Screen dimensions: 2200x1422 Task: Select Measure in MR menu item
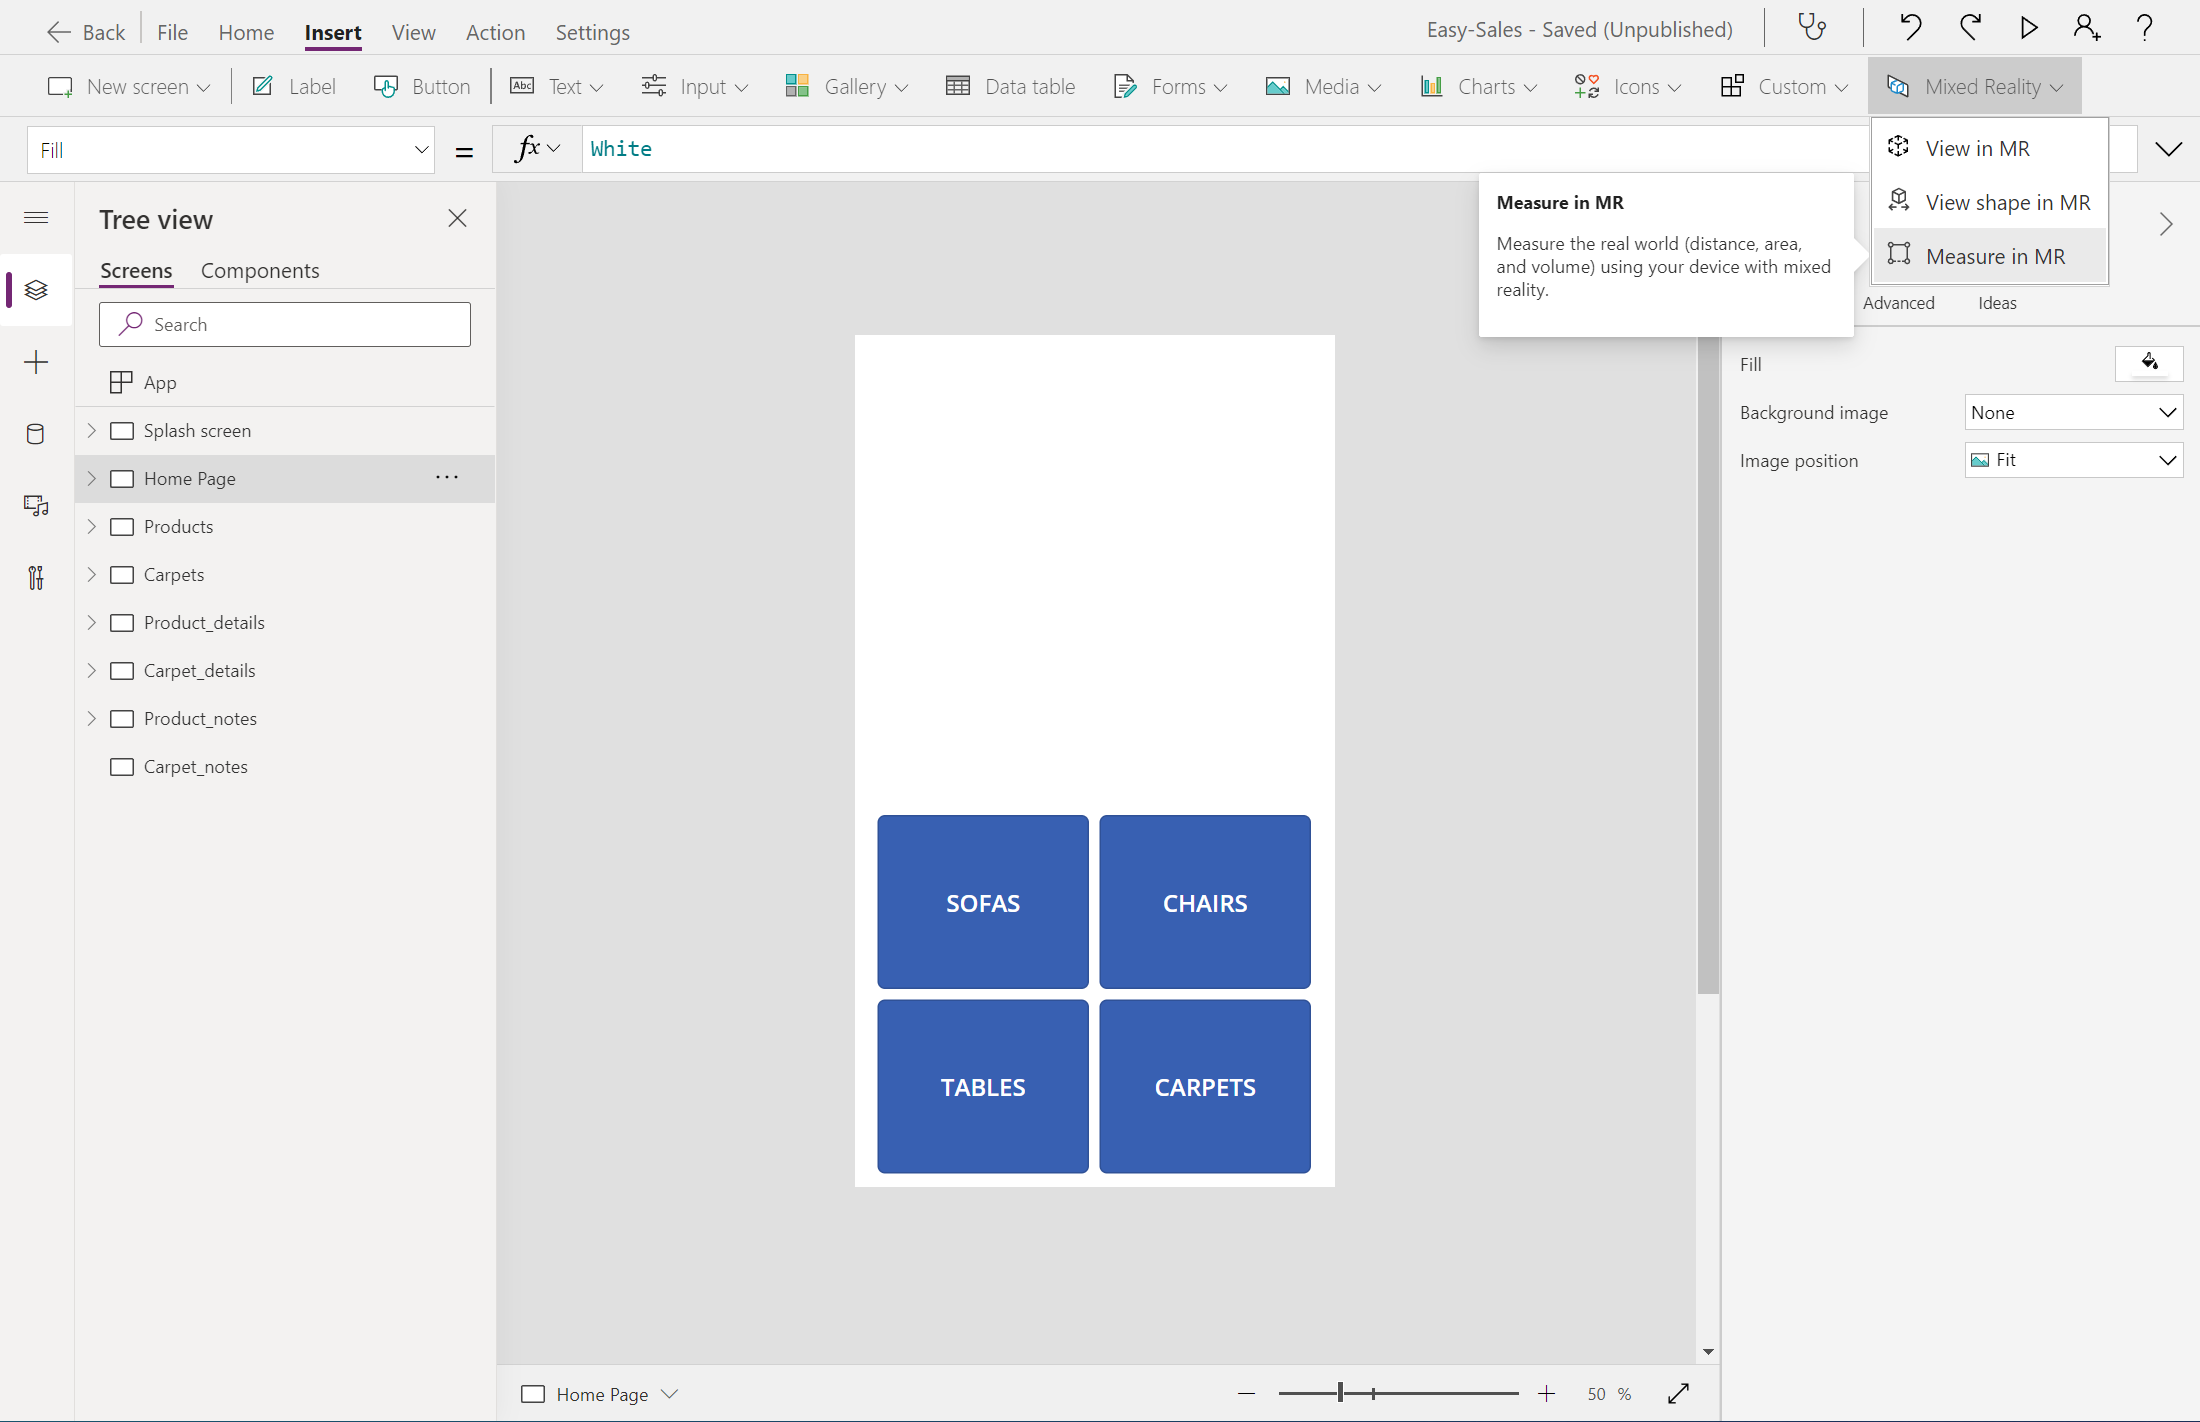[x=1994, y=257]
